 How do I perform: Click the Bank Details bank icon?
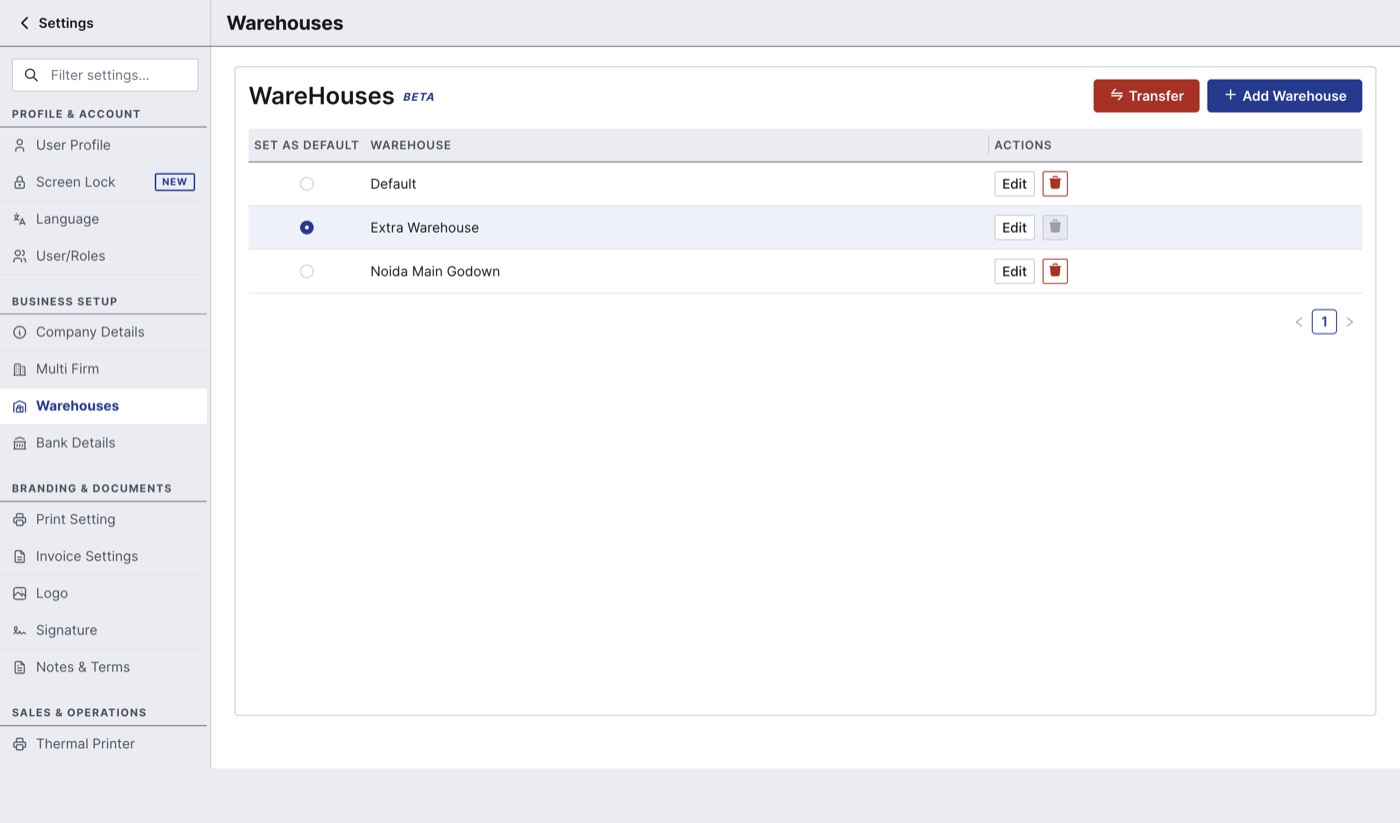pyautogui.click(x=19, y=443)
